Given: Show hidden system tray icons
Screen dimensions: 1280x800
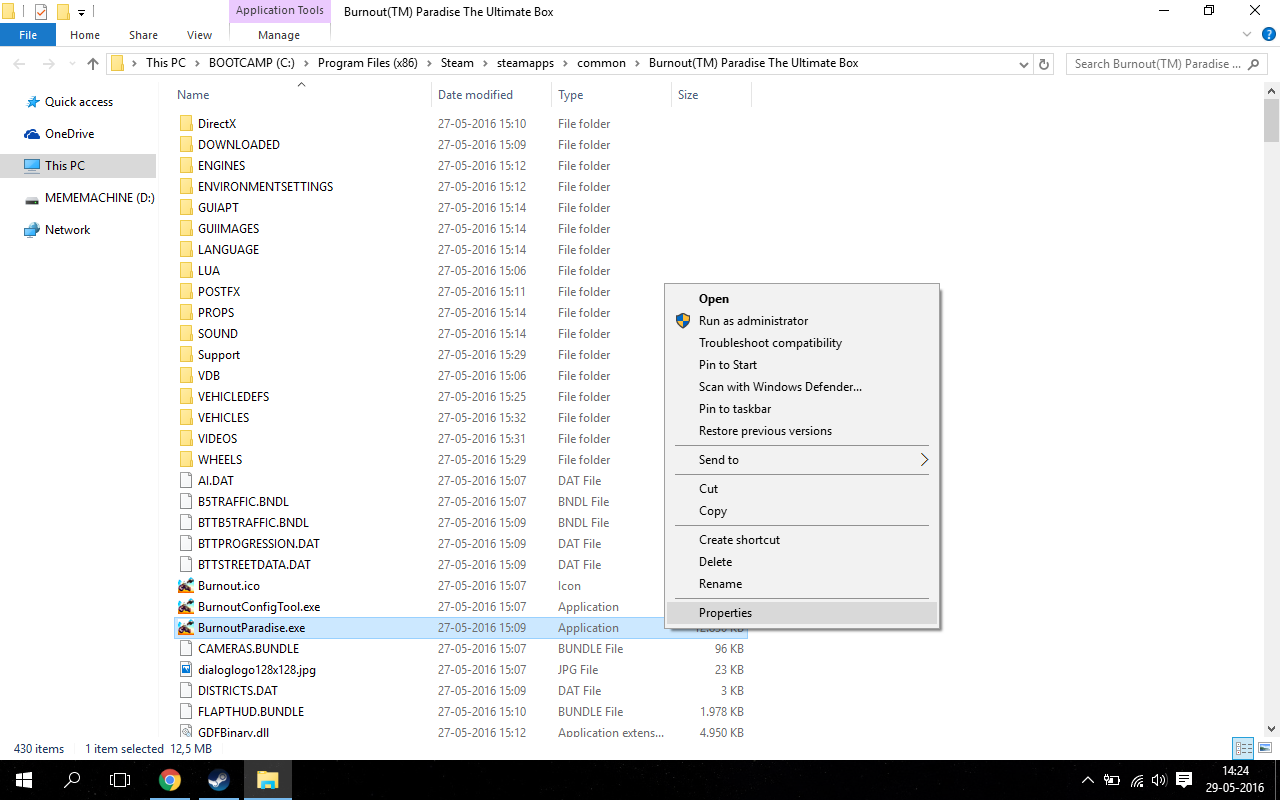Looking at the screenshot, I should 1088,780.
